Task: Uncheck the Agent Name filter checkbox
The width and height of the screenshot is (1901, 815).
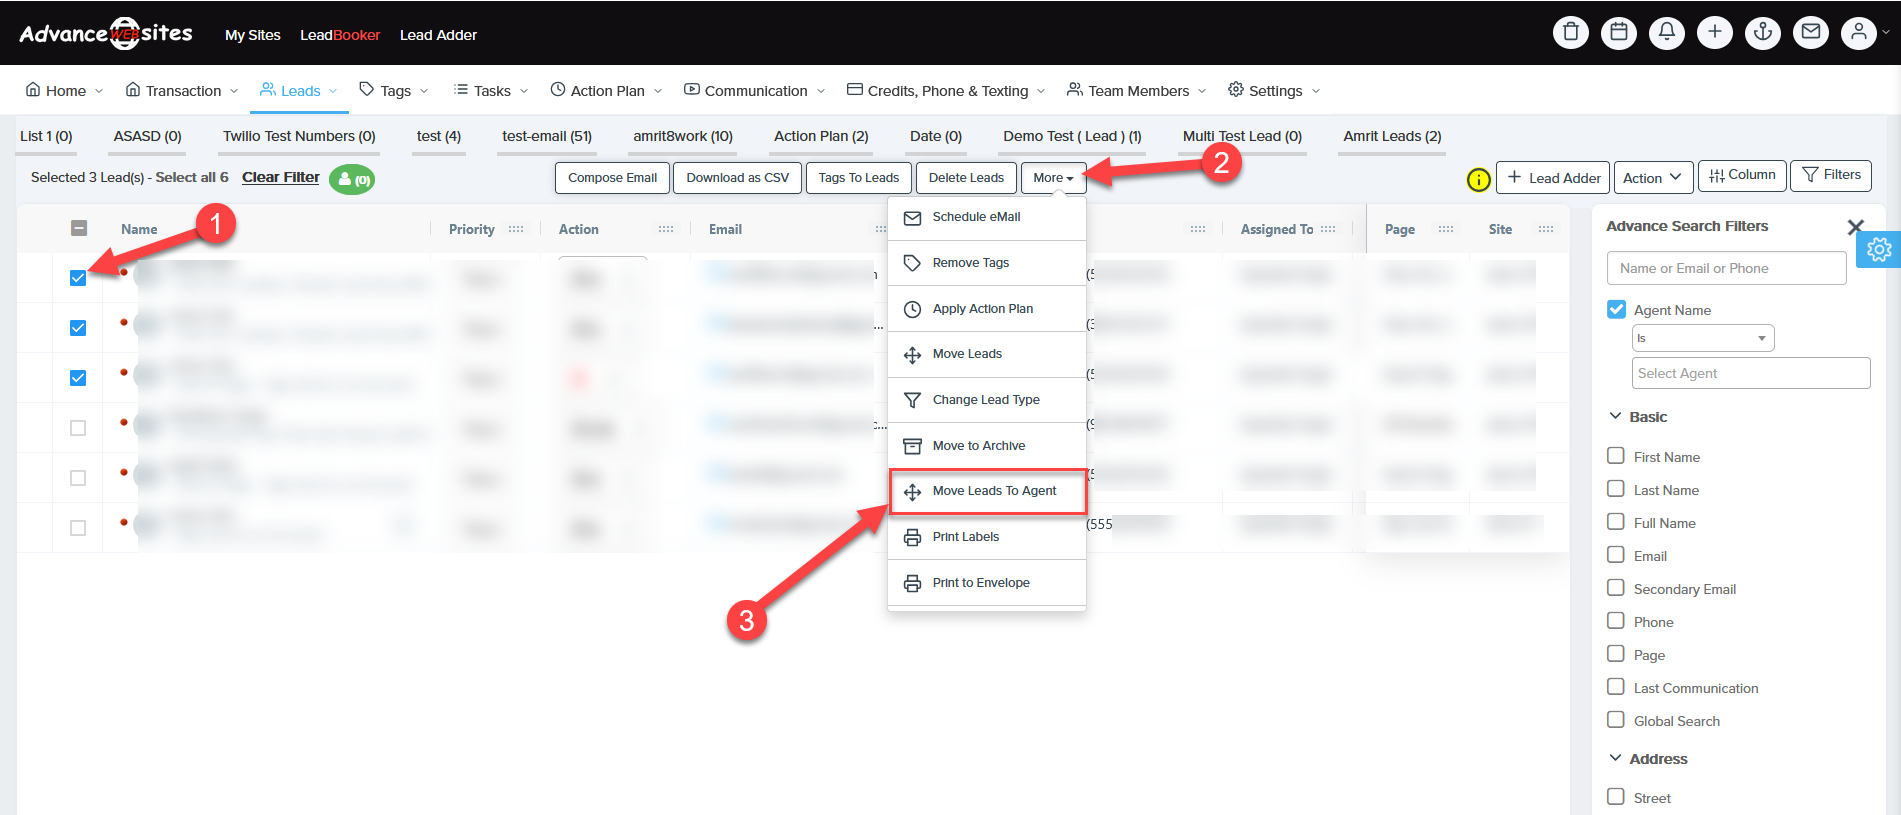Action: point(1616,309)
